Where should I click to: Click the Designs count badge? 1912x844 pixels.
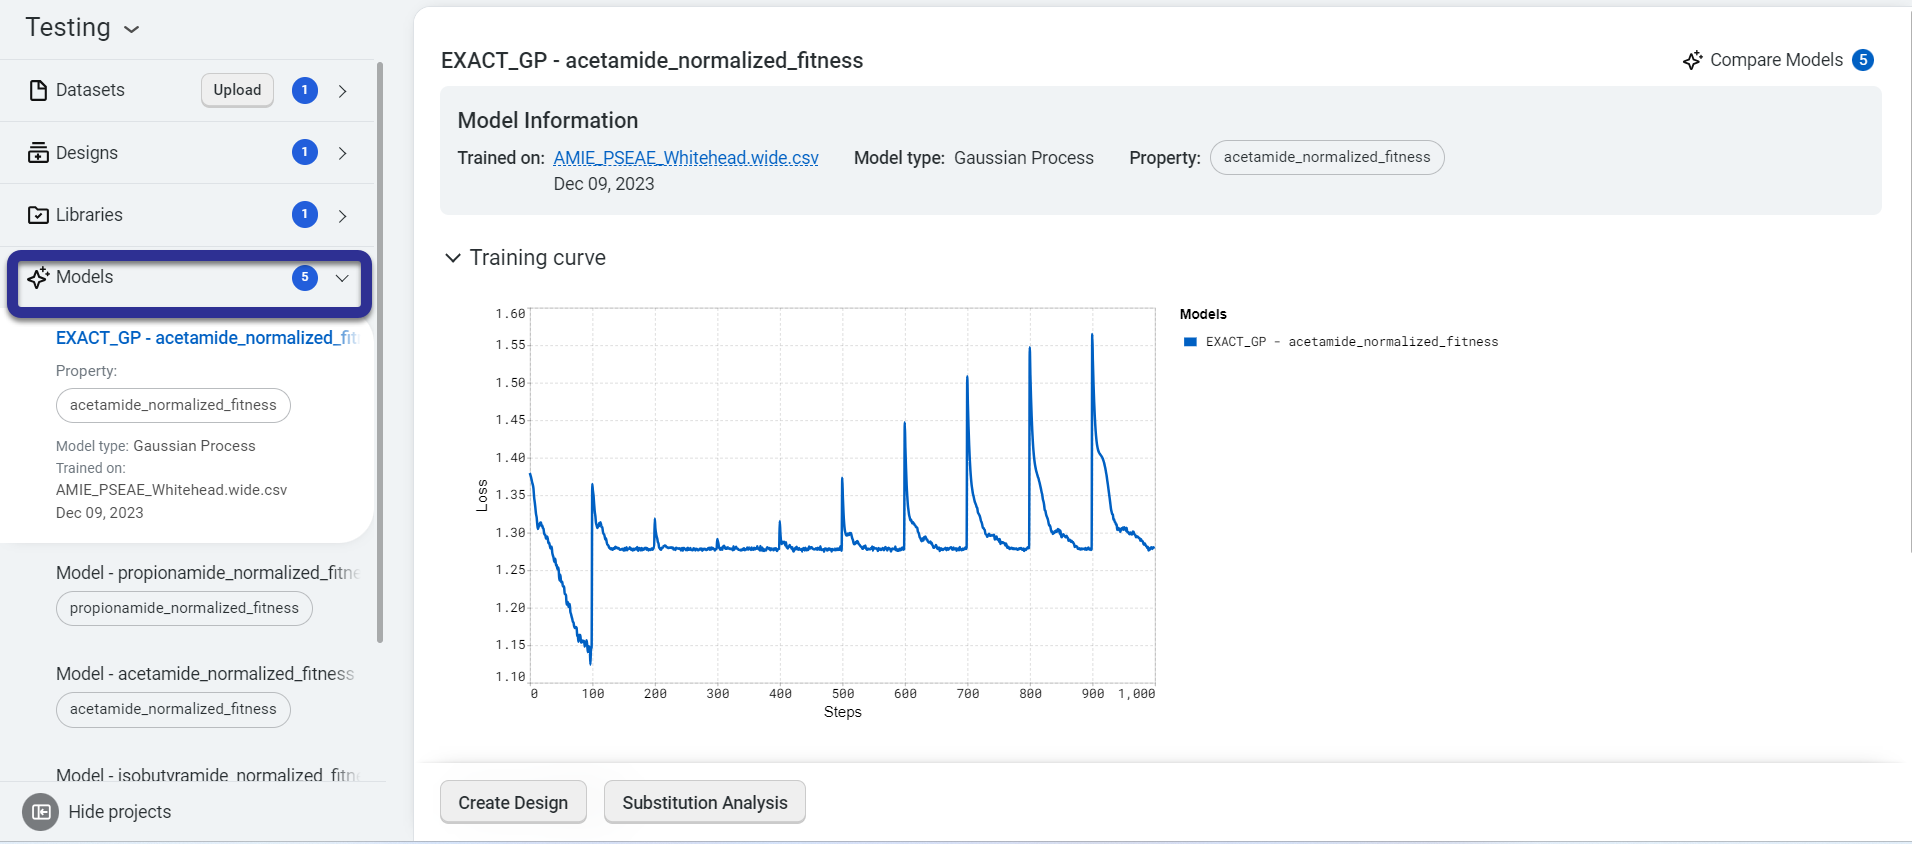305,152
